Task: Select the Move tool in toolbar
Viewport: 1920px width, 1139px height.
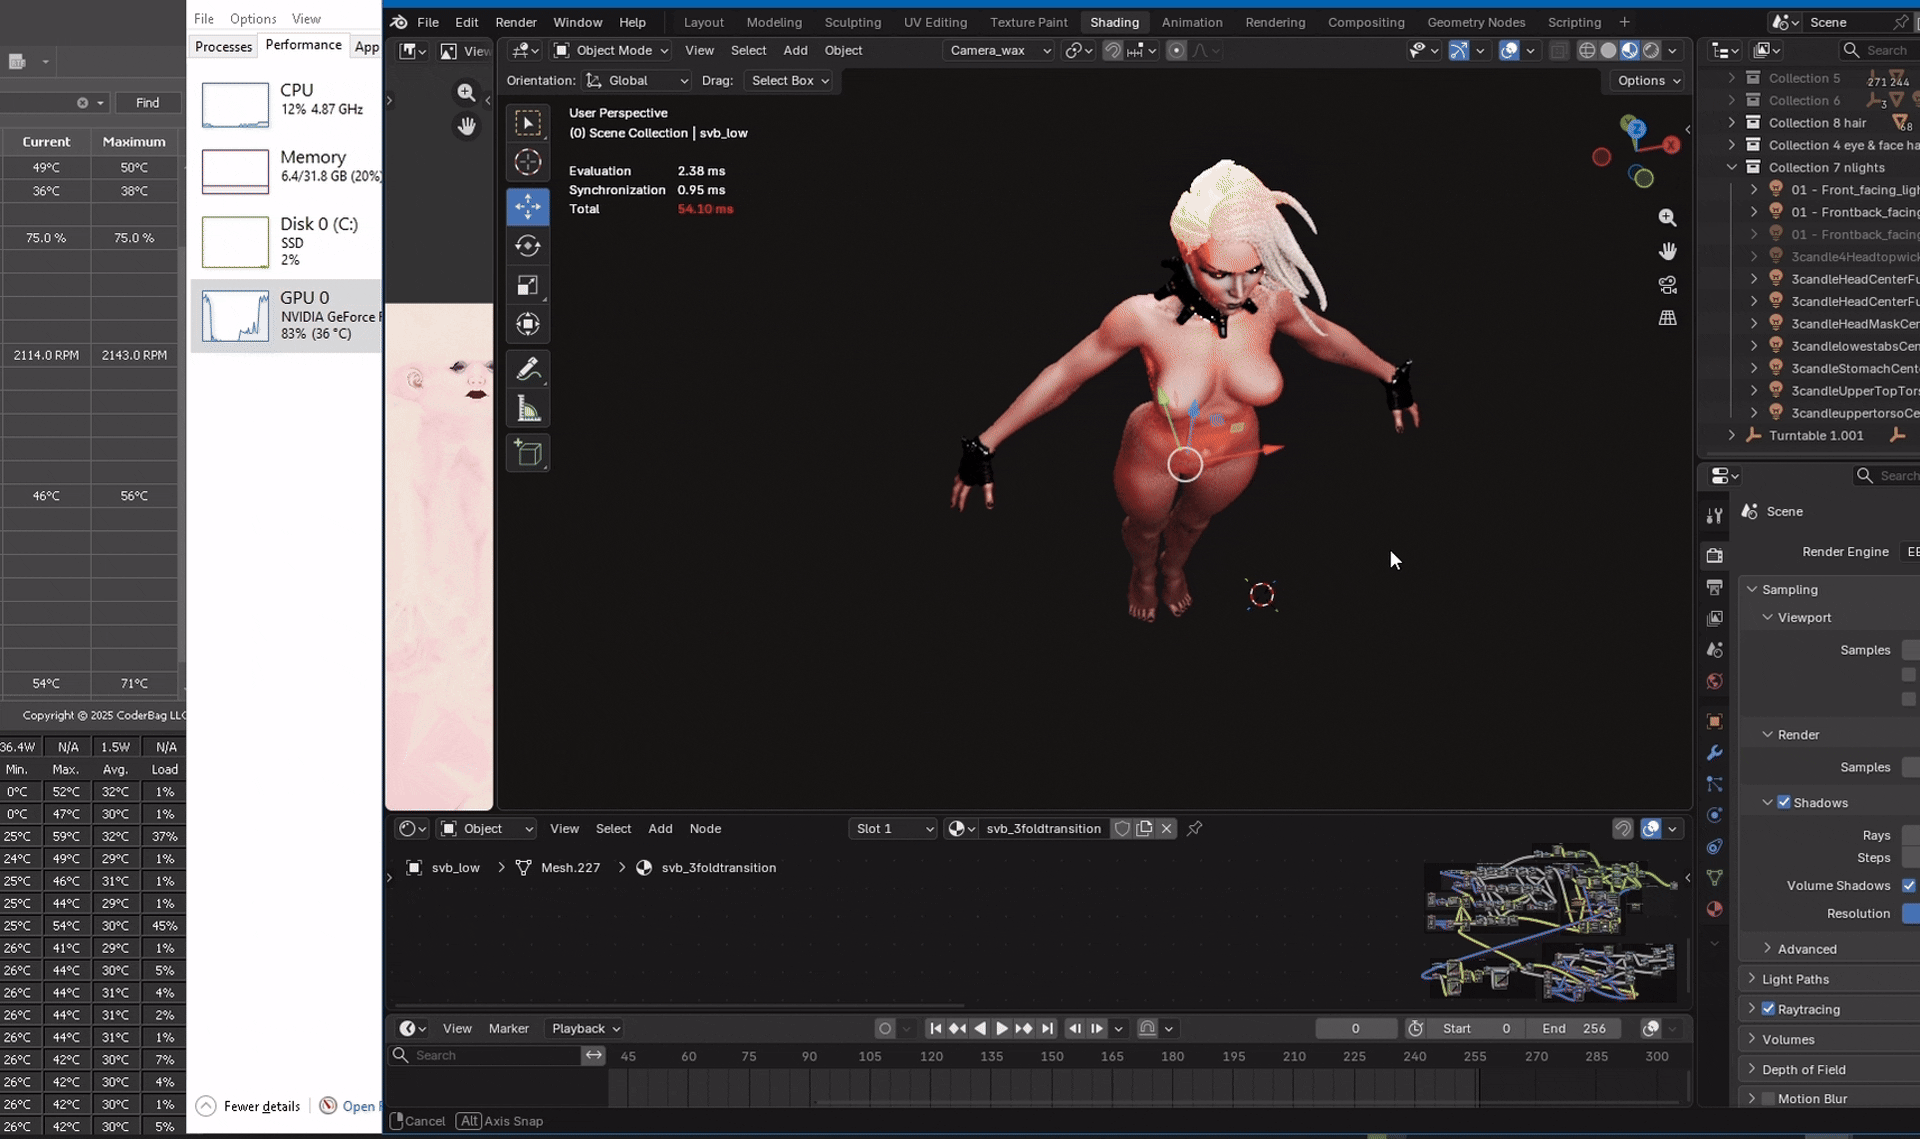Action: [x=527, y=207]
